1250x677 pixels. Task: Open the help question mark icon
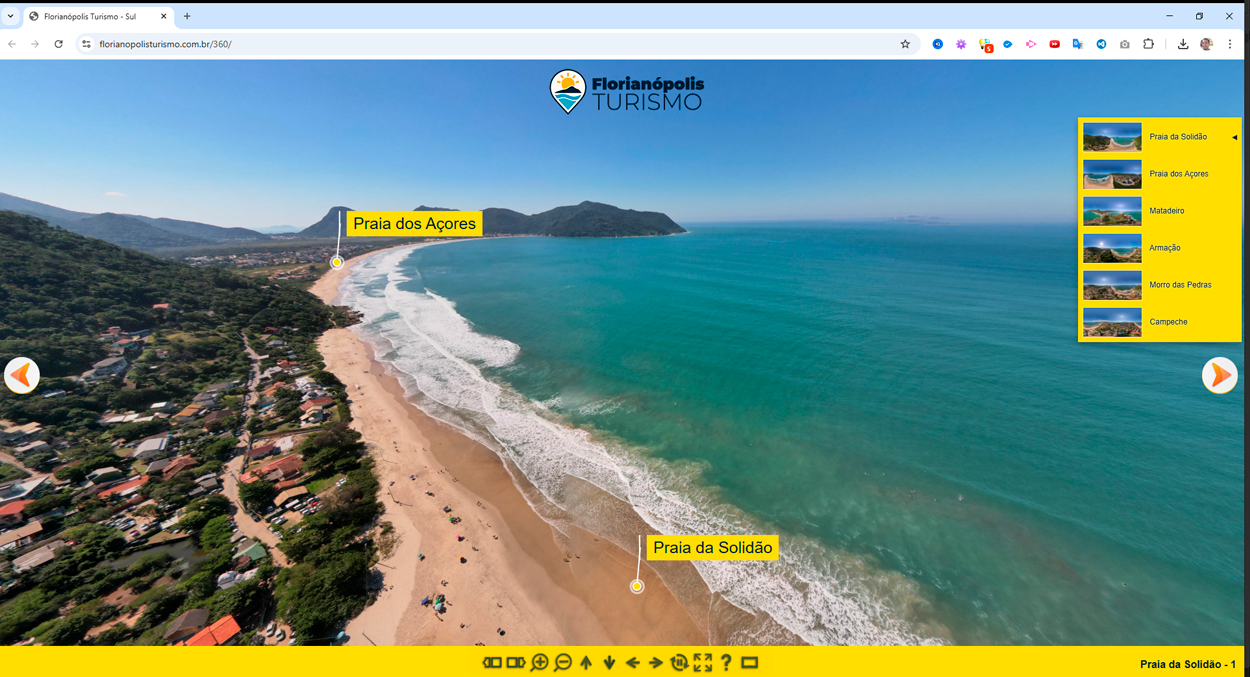point(726,662)
